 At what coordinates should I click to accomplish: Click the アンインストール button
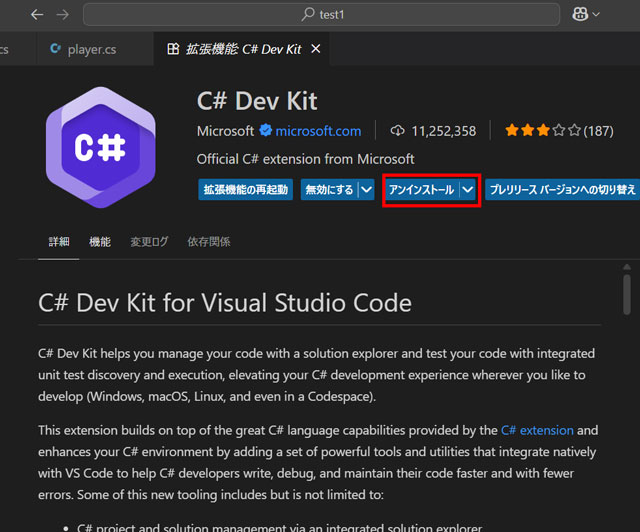click(421, 189)
